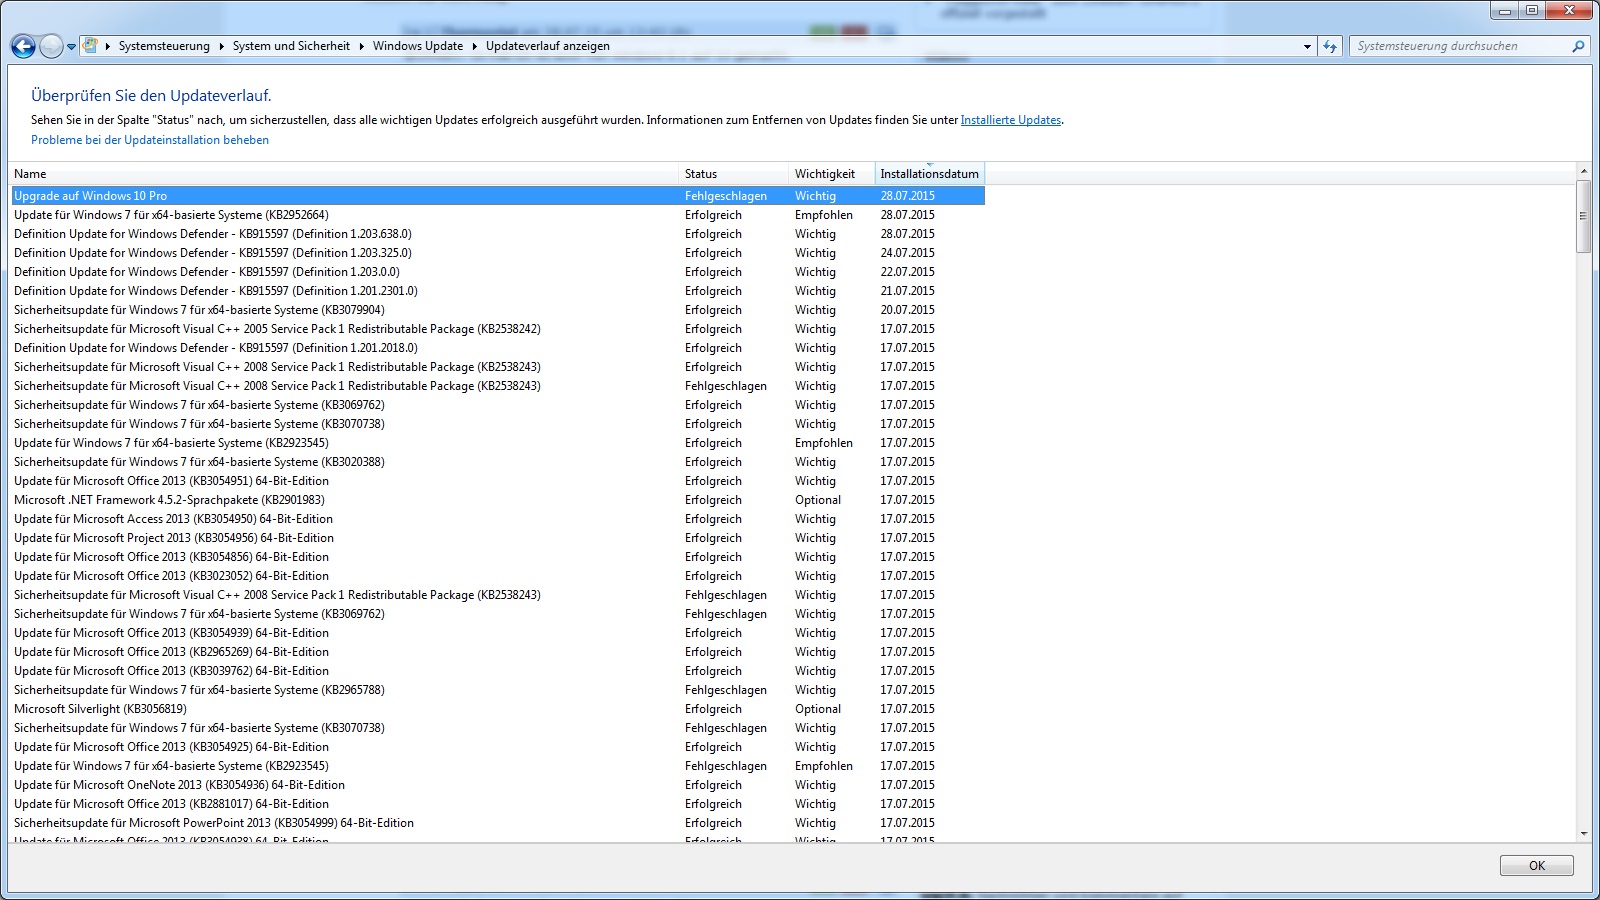The height and width of the screenshot is (900, 1600).
Task: Open the recent pages dropdown arrow
Action: coord(71,47)
